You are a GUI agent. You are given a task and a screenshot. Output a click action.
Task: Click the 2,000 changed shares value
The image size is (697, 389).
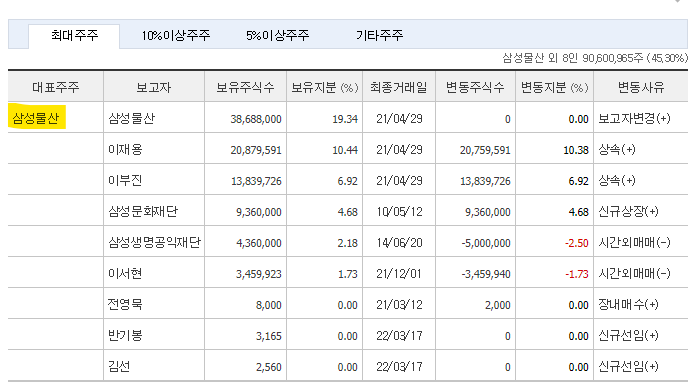pyautogui.click(x=498, y=305)
